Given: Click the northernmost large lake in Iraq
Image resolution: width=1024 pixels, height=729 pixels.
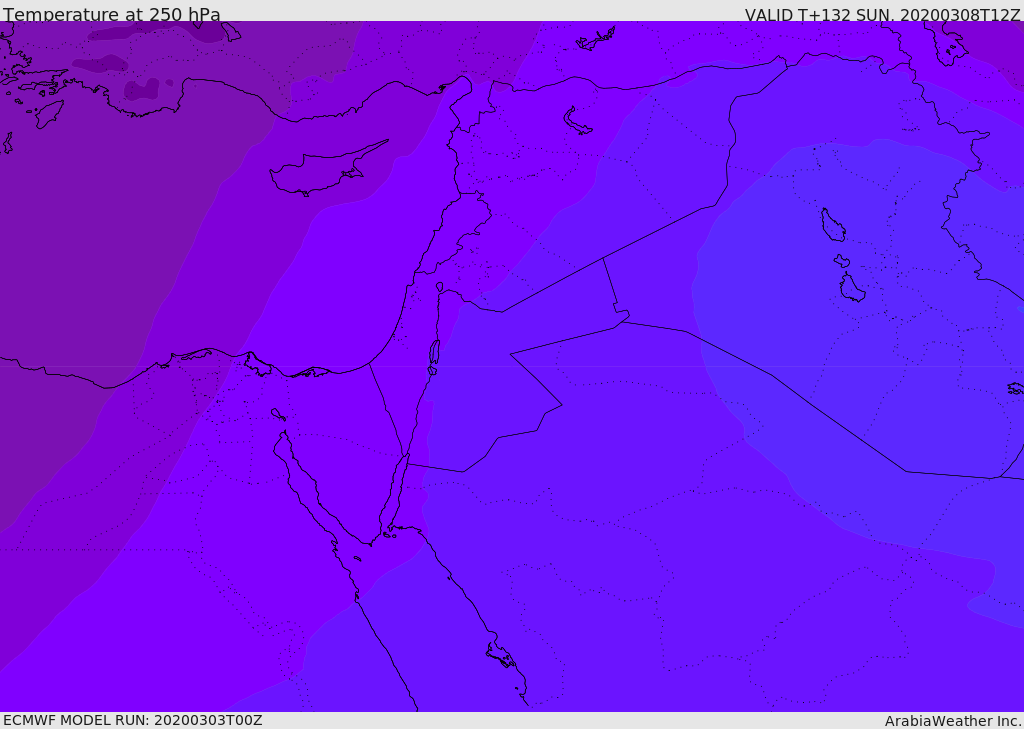Looking at the screenshot, I should click(x=833, y=225).
